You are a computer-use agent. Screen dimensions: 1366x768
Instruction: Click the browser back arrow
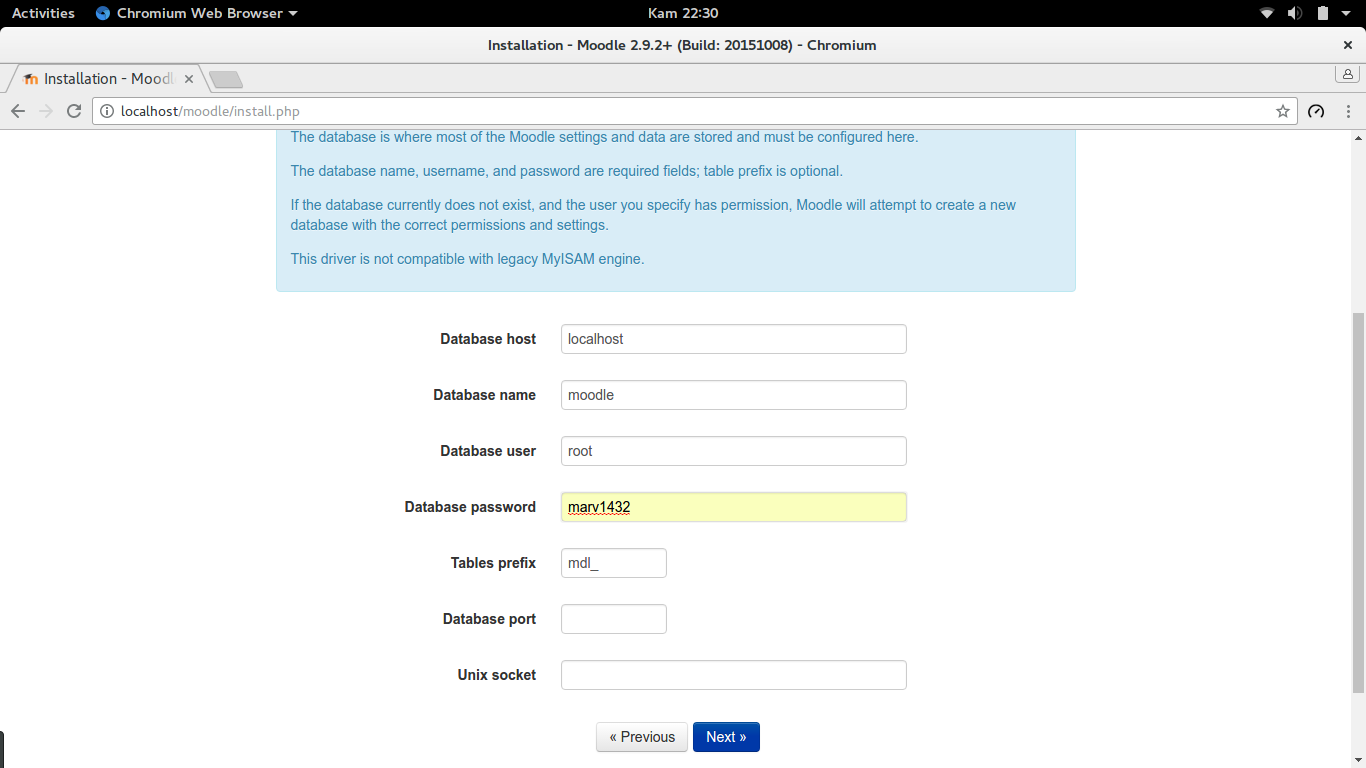pyautogui.click(x=18, y=111)
